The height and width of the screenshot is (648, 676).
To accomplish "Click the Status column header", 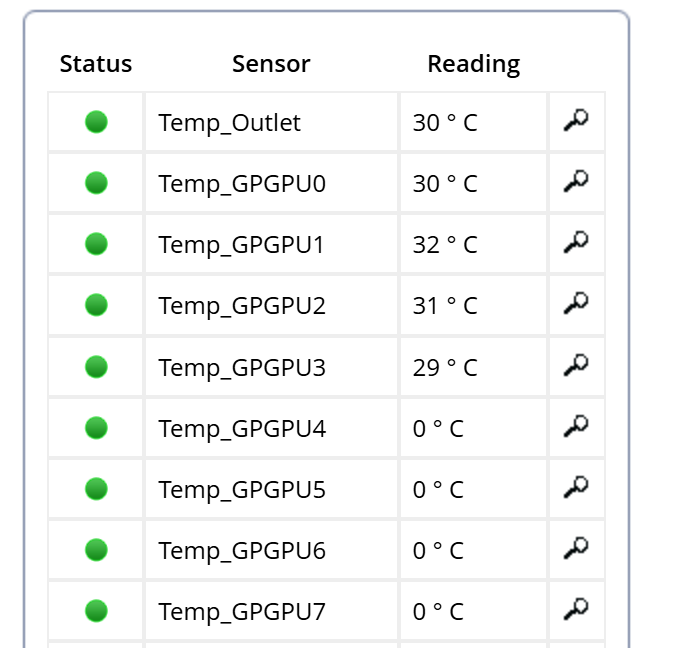I will [96, 64].
